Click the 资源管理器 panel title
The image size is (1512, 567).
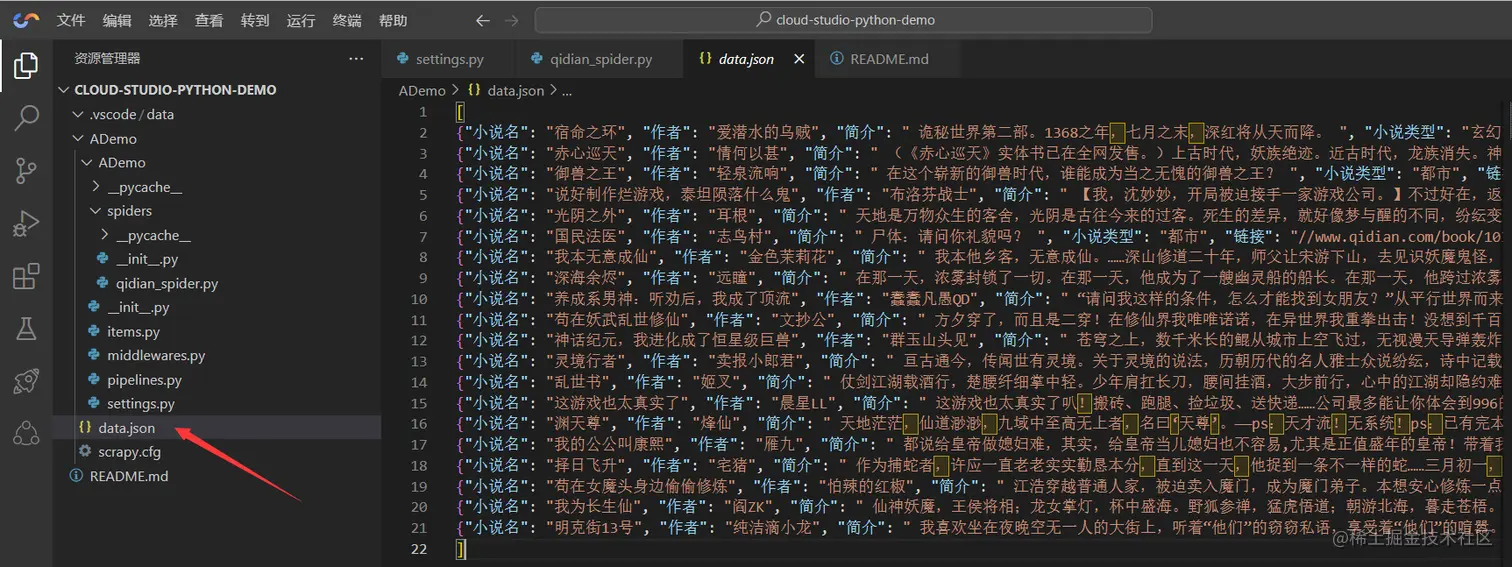point(107,59)
